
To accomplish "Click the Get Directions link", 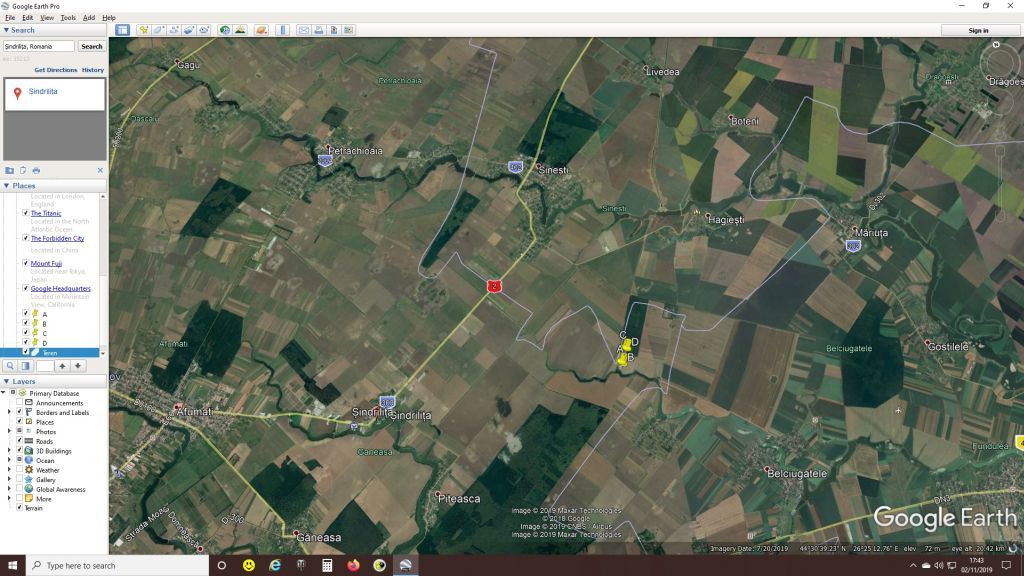I will pos(55,70).
